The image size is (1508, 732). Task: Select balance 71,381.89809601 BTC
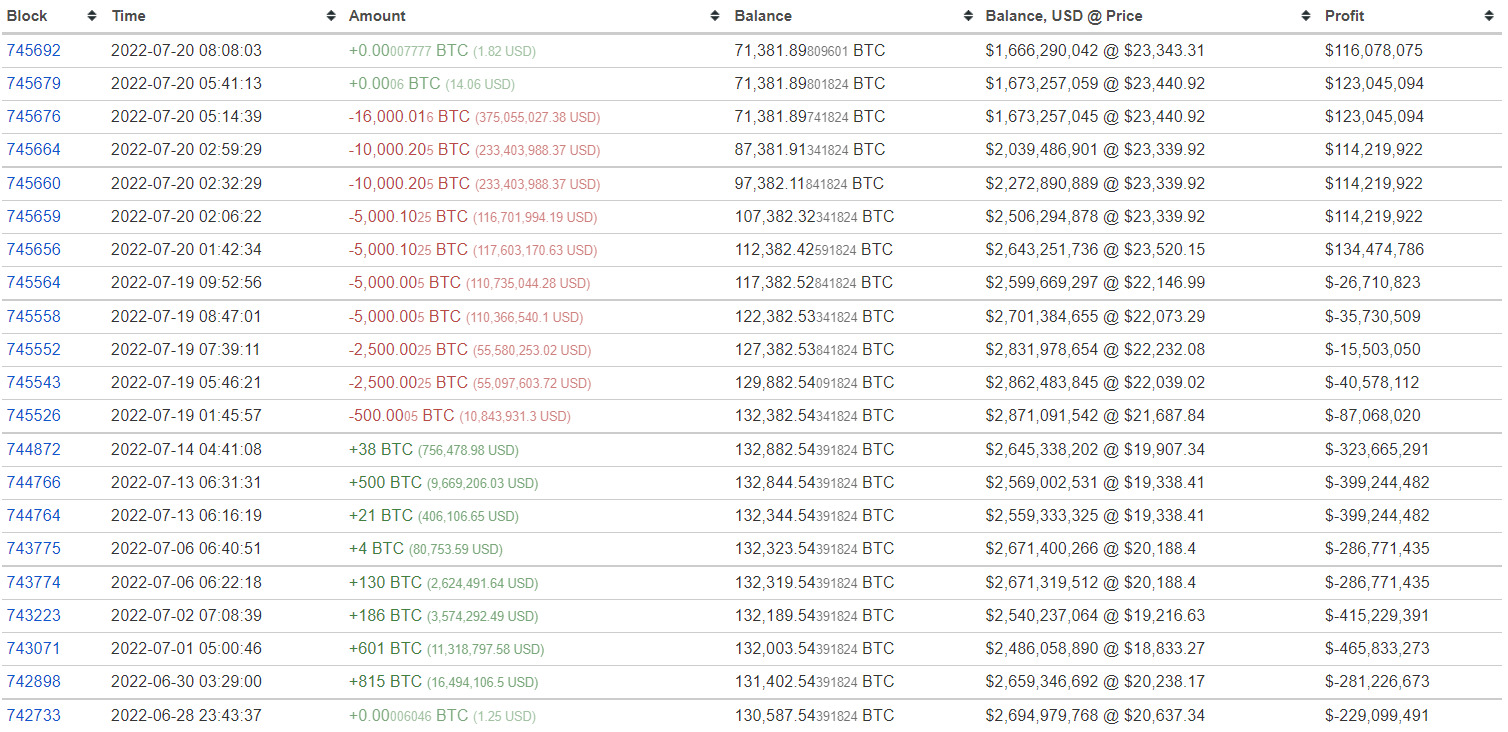[810, 50]
